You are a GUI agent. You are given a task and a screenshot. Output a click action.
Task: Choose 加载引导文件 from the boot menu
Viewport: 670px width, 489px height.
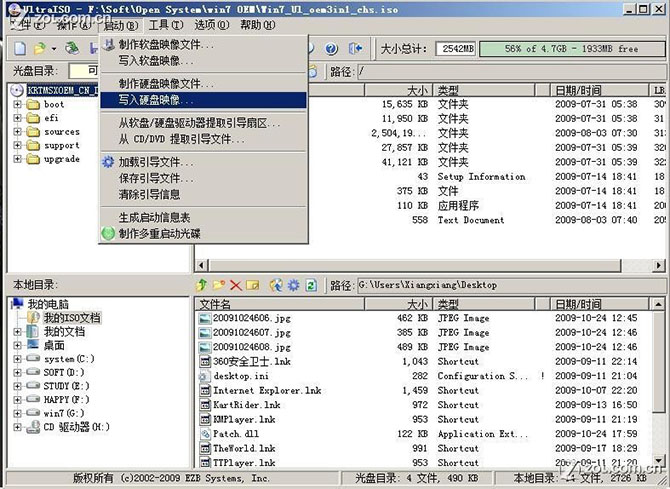pos(155,162)
